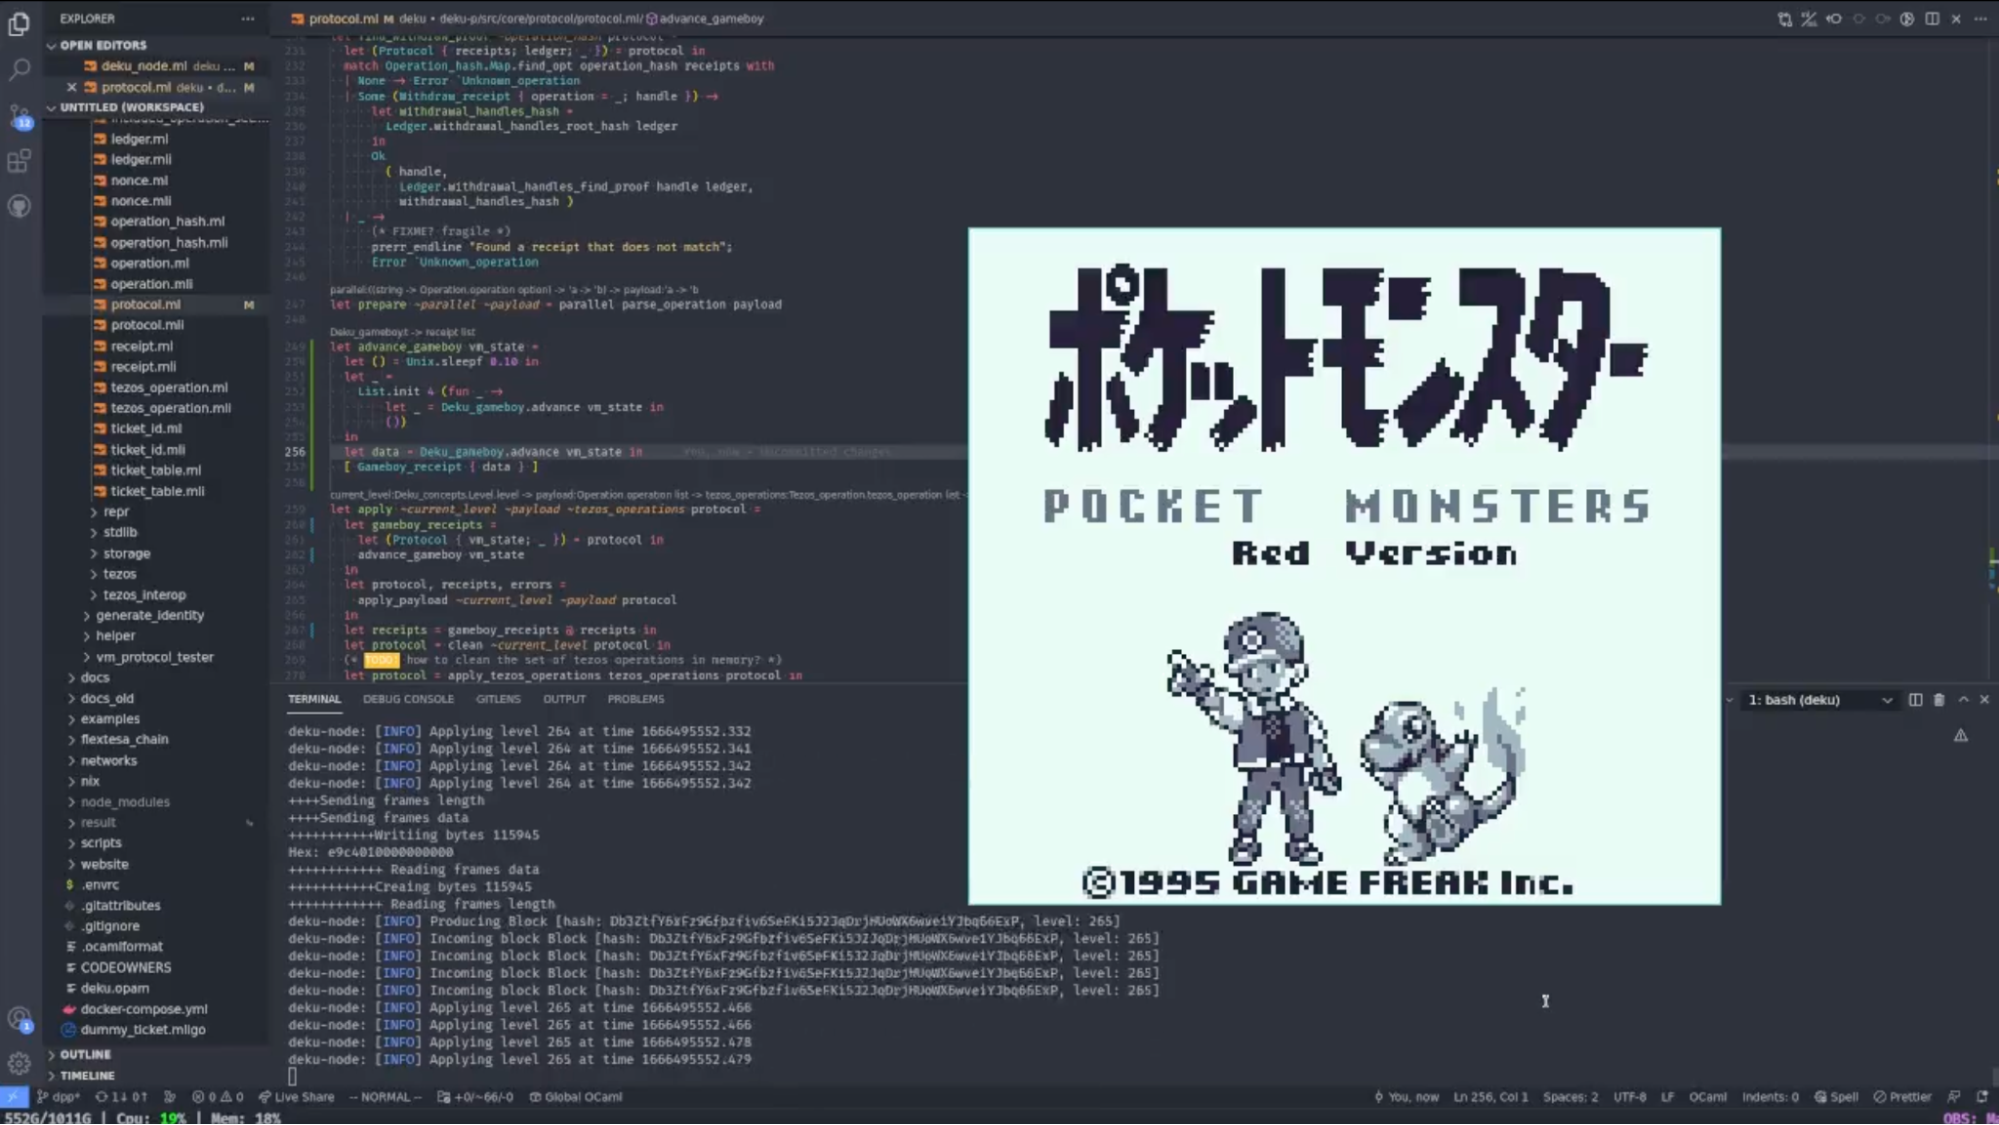Open the bash (deku) terminal dropdown
Viewport: 1999px width, 1125px height.
point(1819,700)
